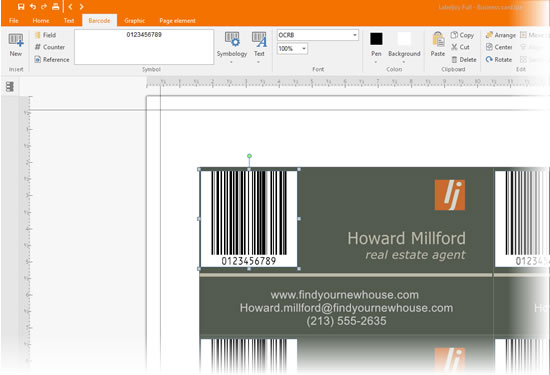Delete the selected barcode
The image size is (550, 375).
[464, 60]
